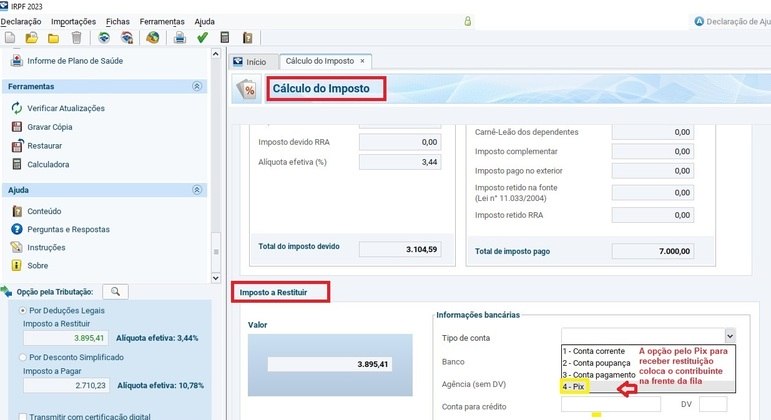Screen dimensions: 771x420
Task: Enable Transmitir com certificação digital checkbox
Action: pyautogui.click(x=23, y=417)
